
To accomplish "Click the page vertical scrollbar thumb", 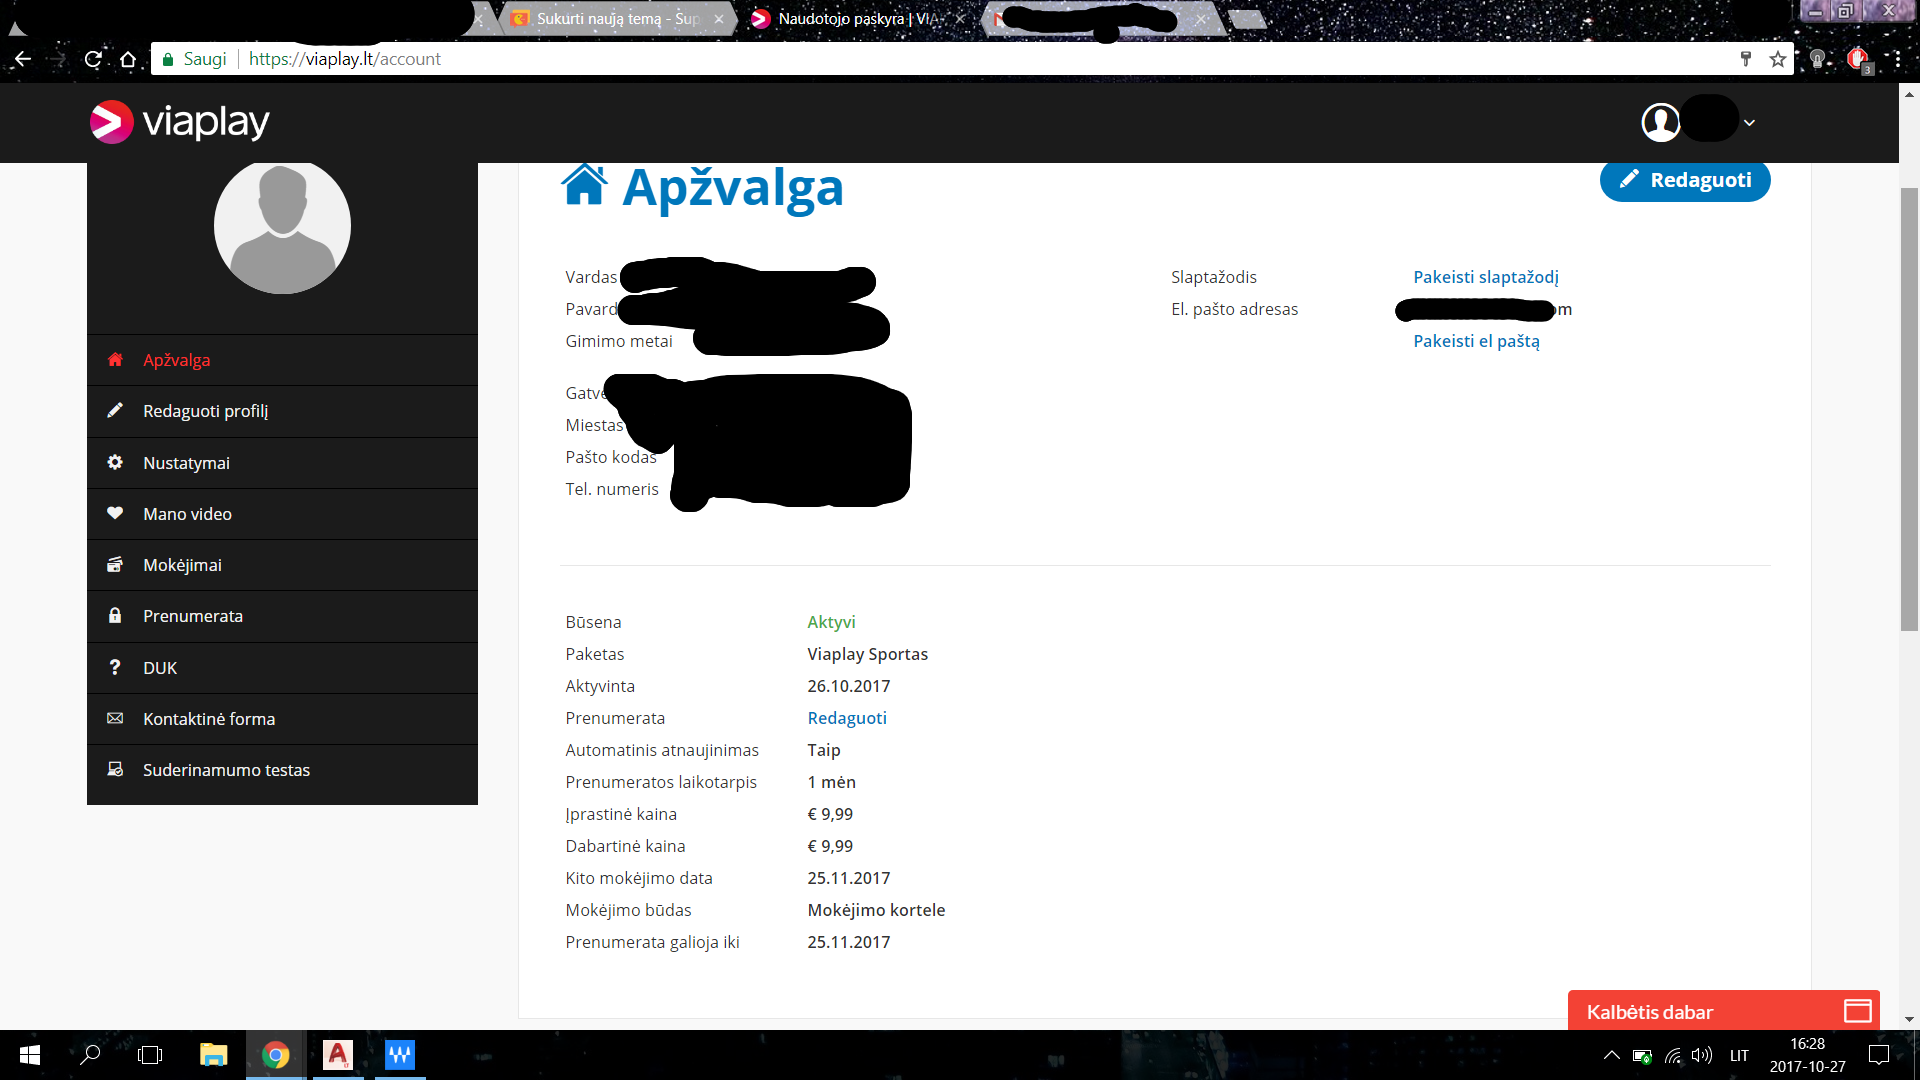I will pyautogui.click(x=1909, y=410).
